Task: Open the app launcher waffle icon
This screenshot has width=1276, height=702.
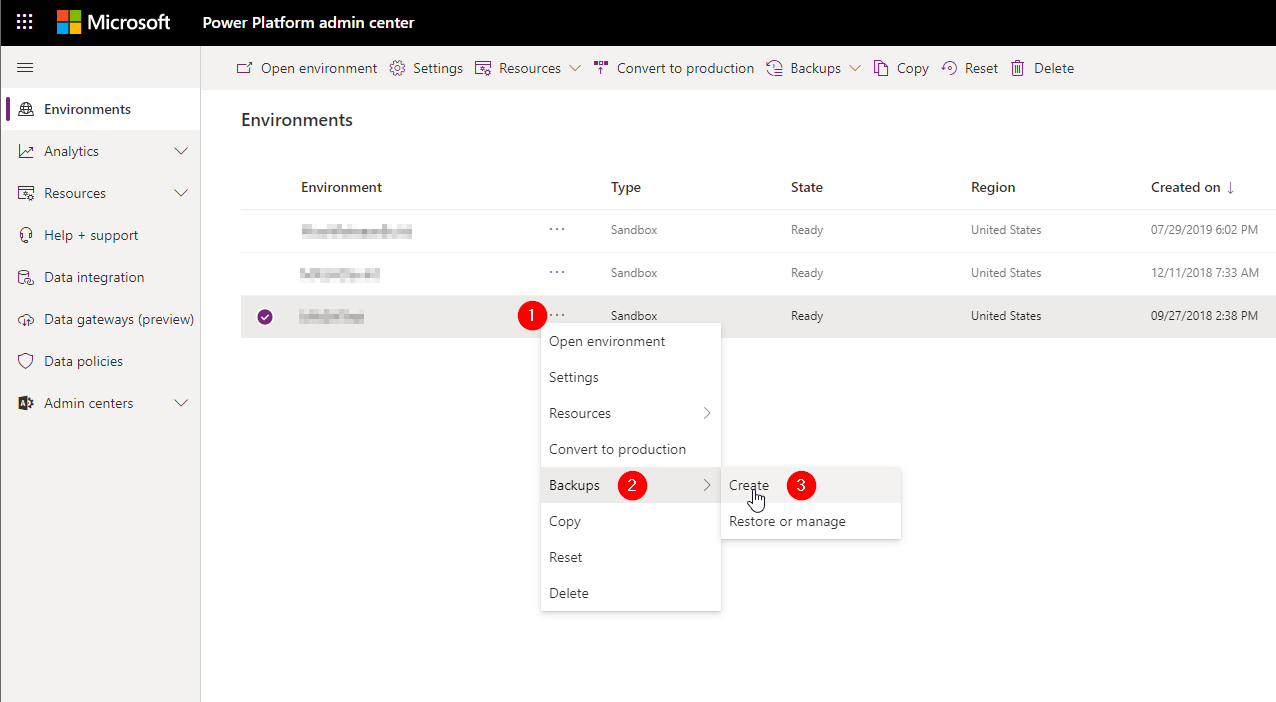Action: click(x=25, y=22)
